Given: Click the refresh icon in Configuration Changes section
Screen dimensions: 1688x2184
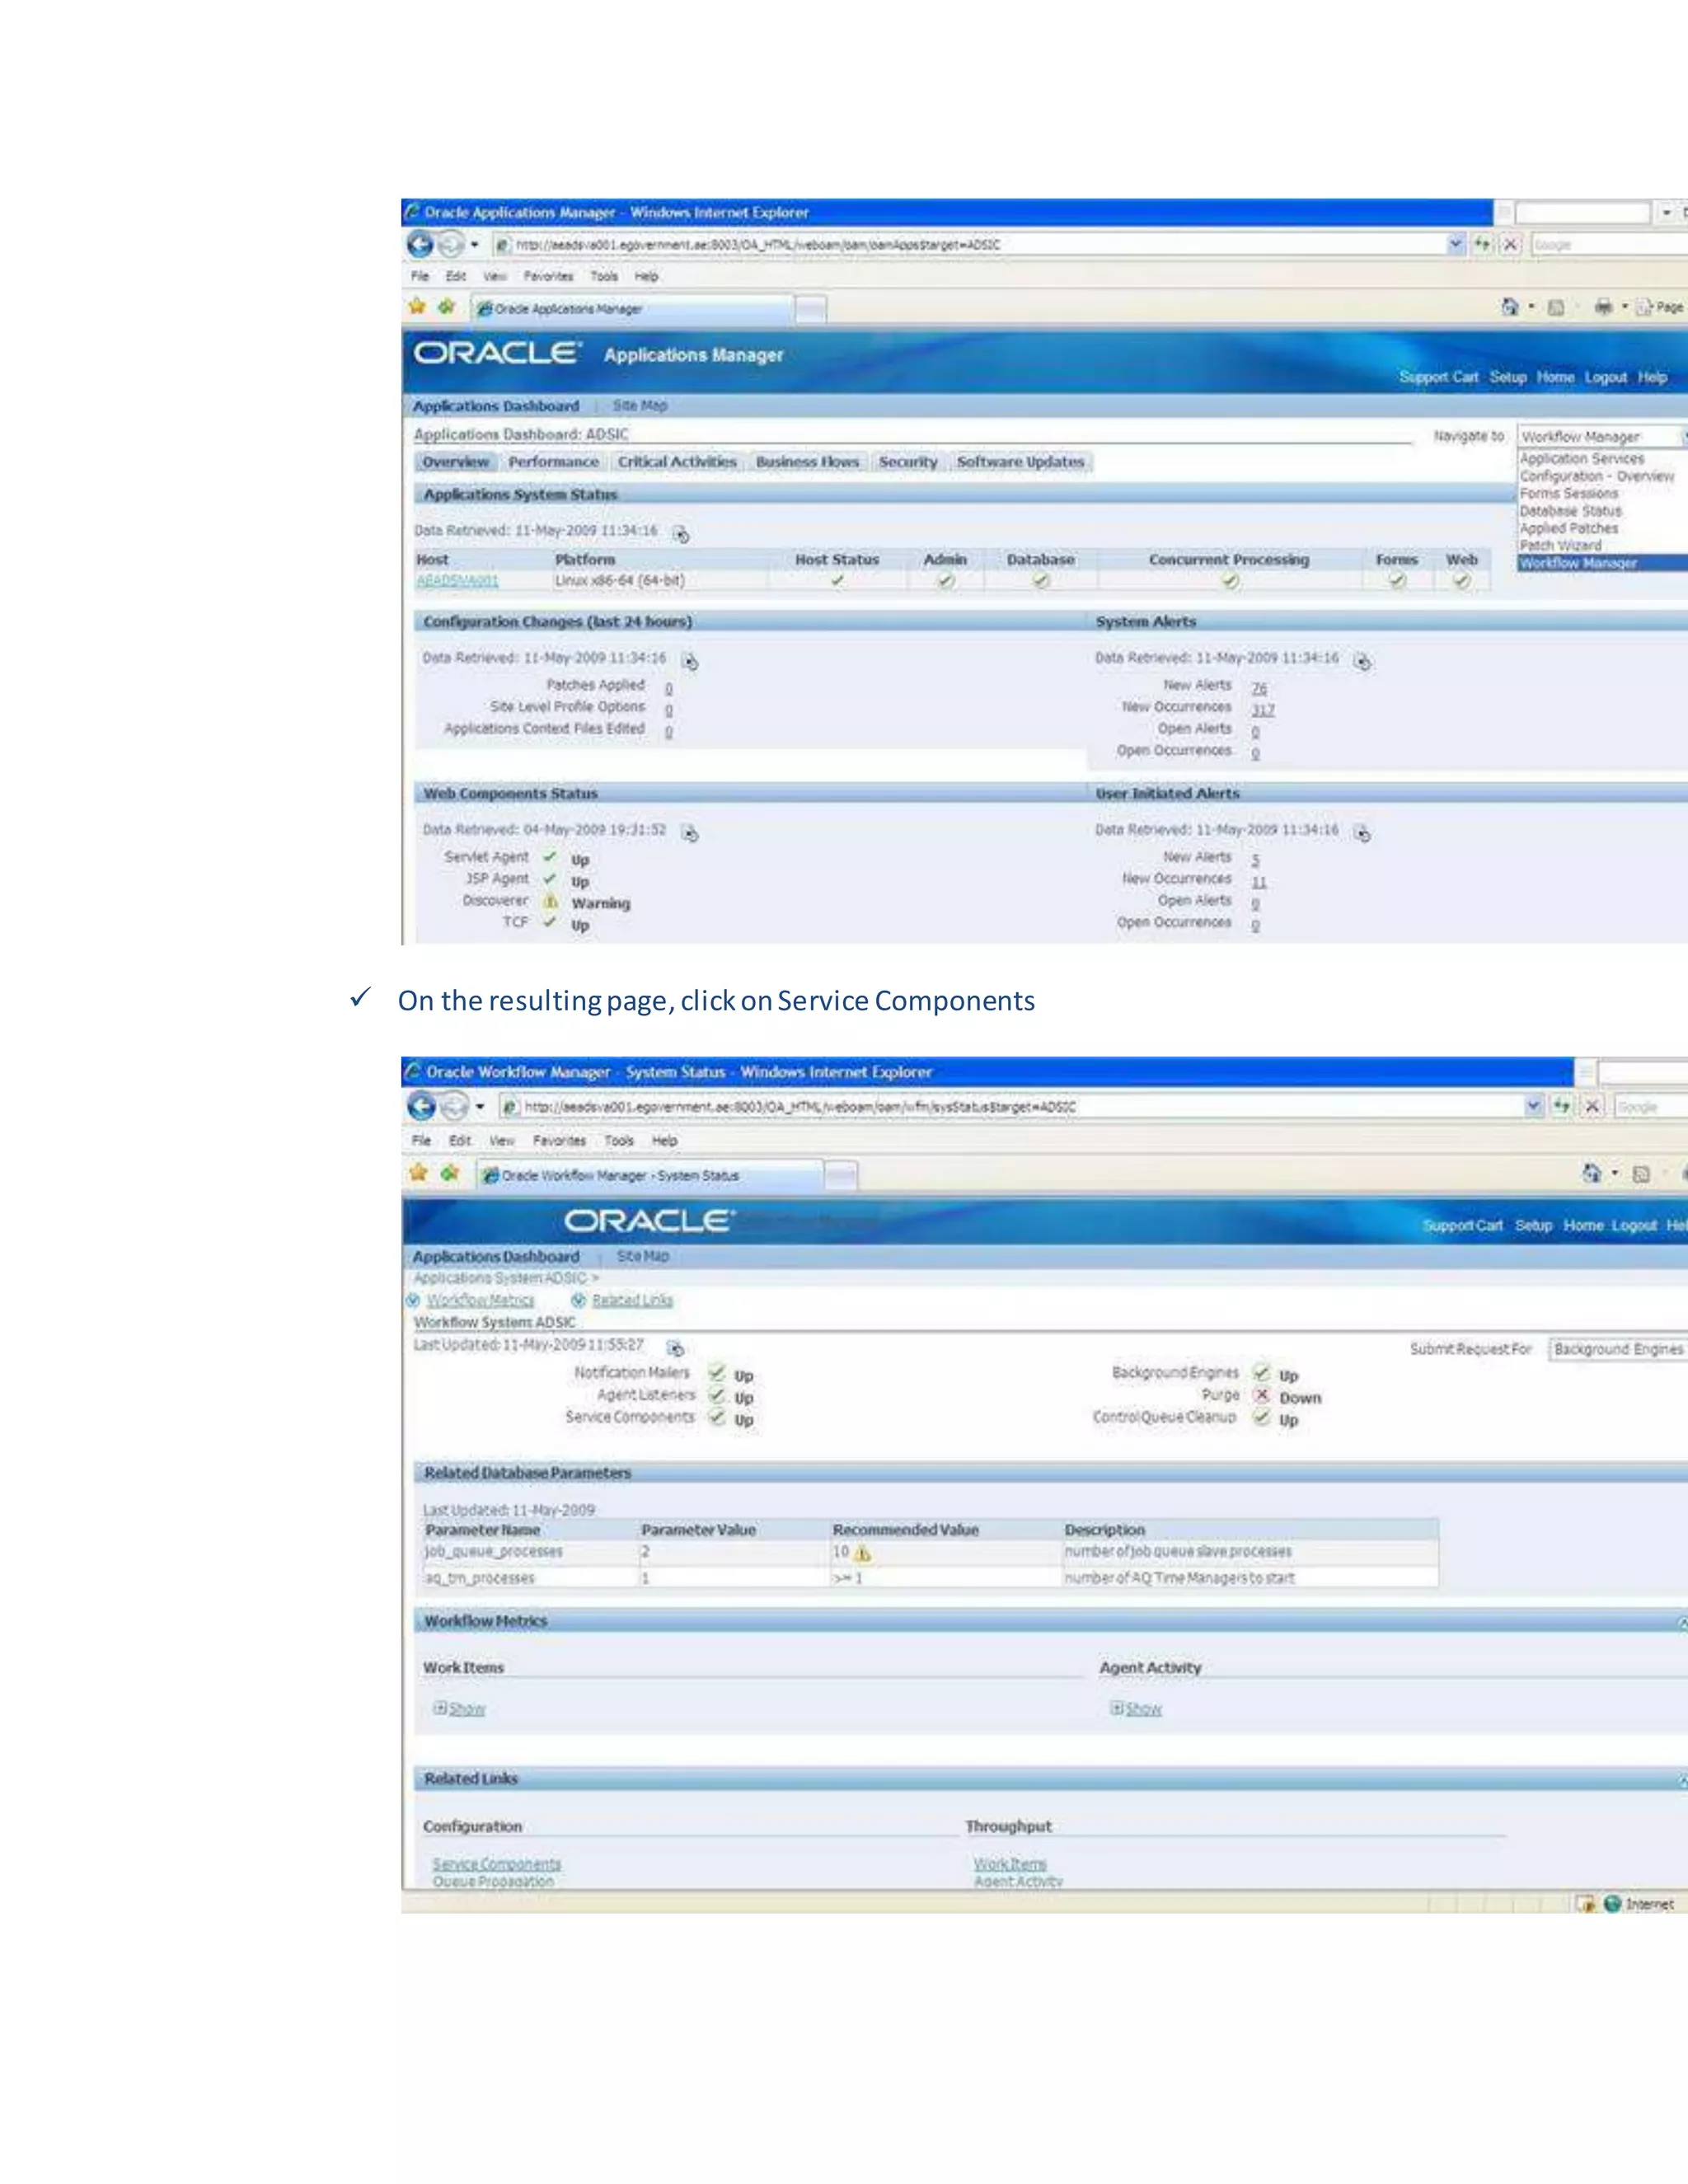Looking at the screenshot, I should [690, 661].
